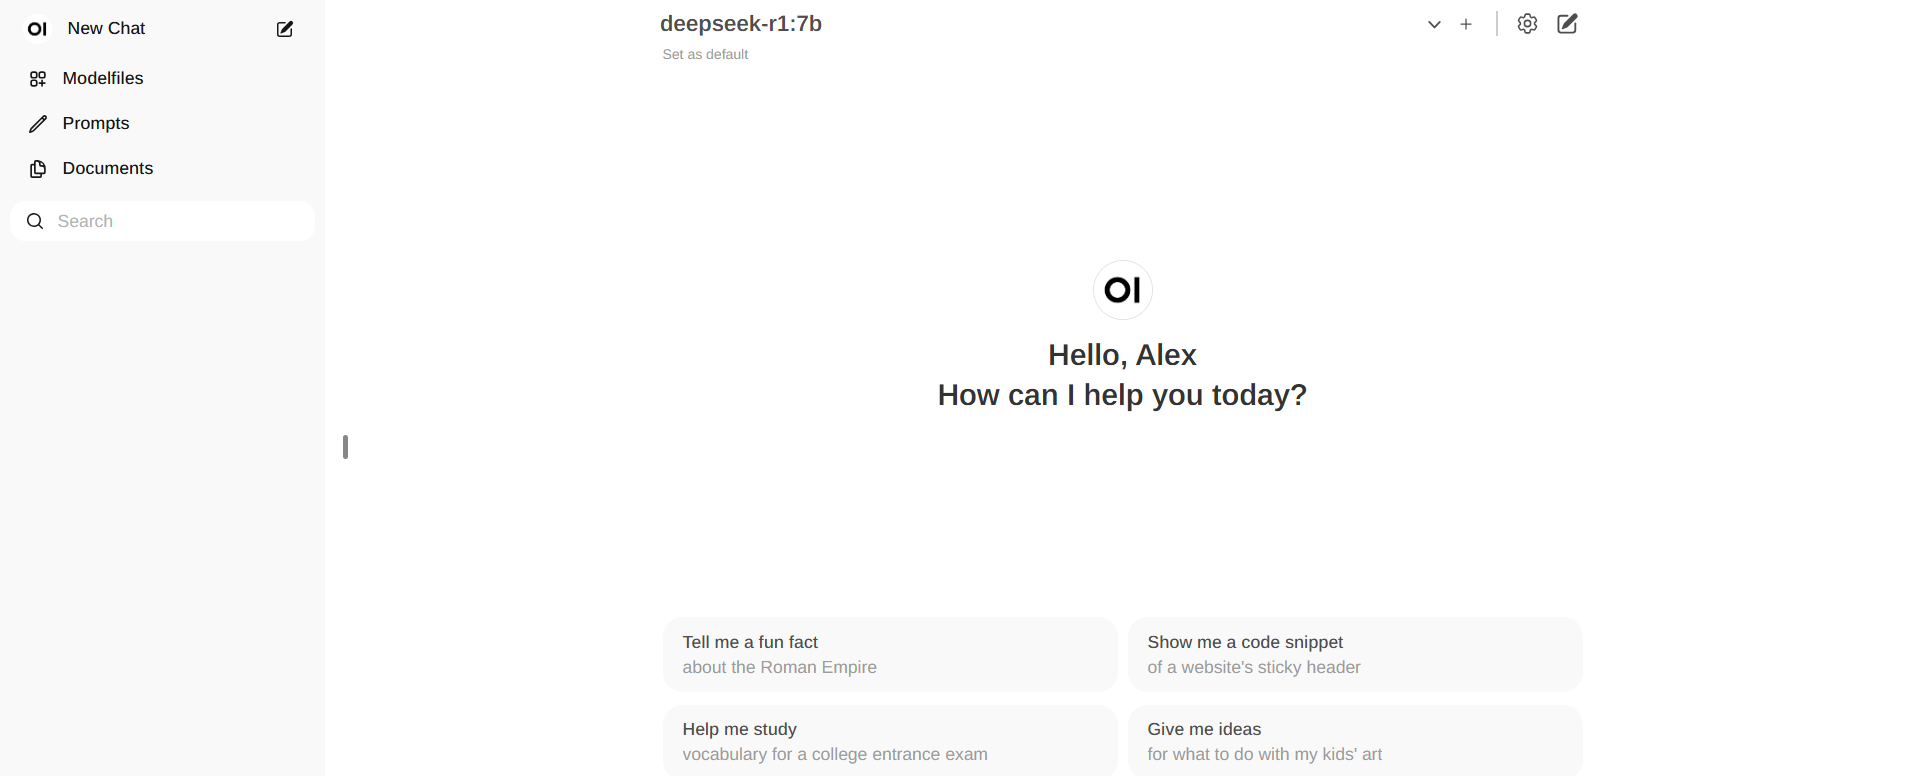The width and height of the screenshot is (1920, 776).
Task: Click the Documents file icon
Action: click(x=38, y=169)
